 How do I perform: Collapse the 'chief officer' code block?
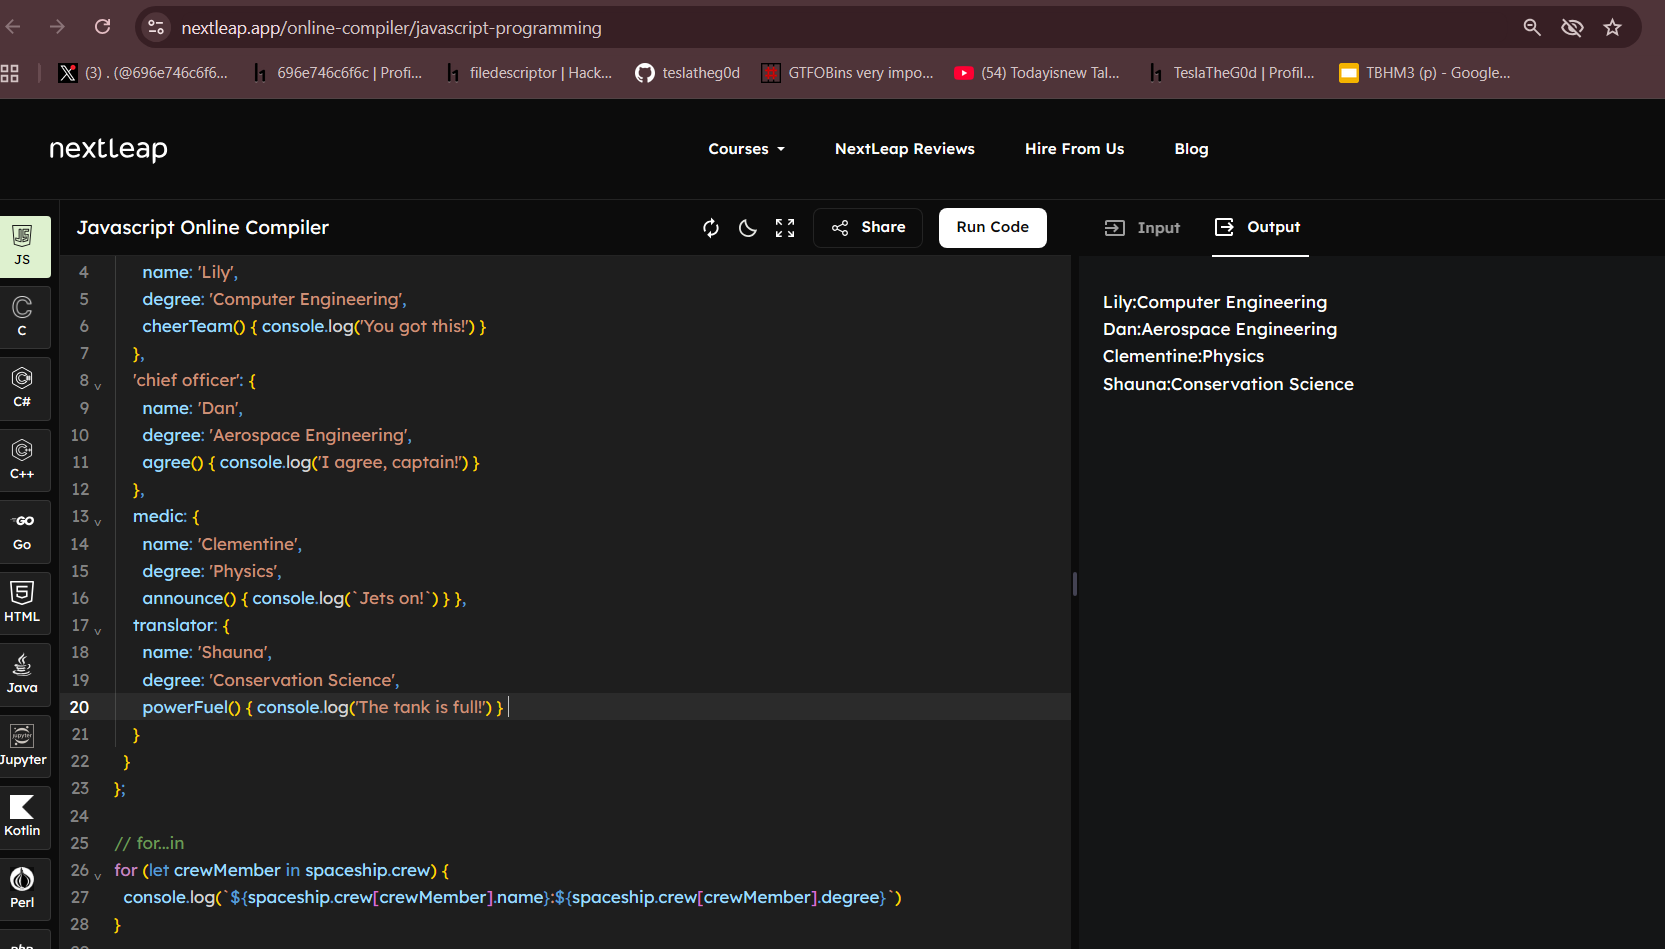(x=98, y=385)
